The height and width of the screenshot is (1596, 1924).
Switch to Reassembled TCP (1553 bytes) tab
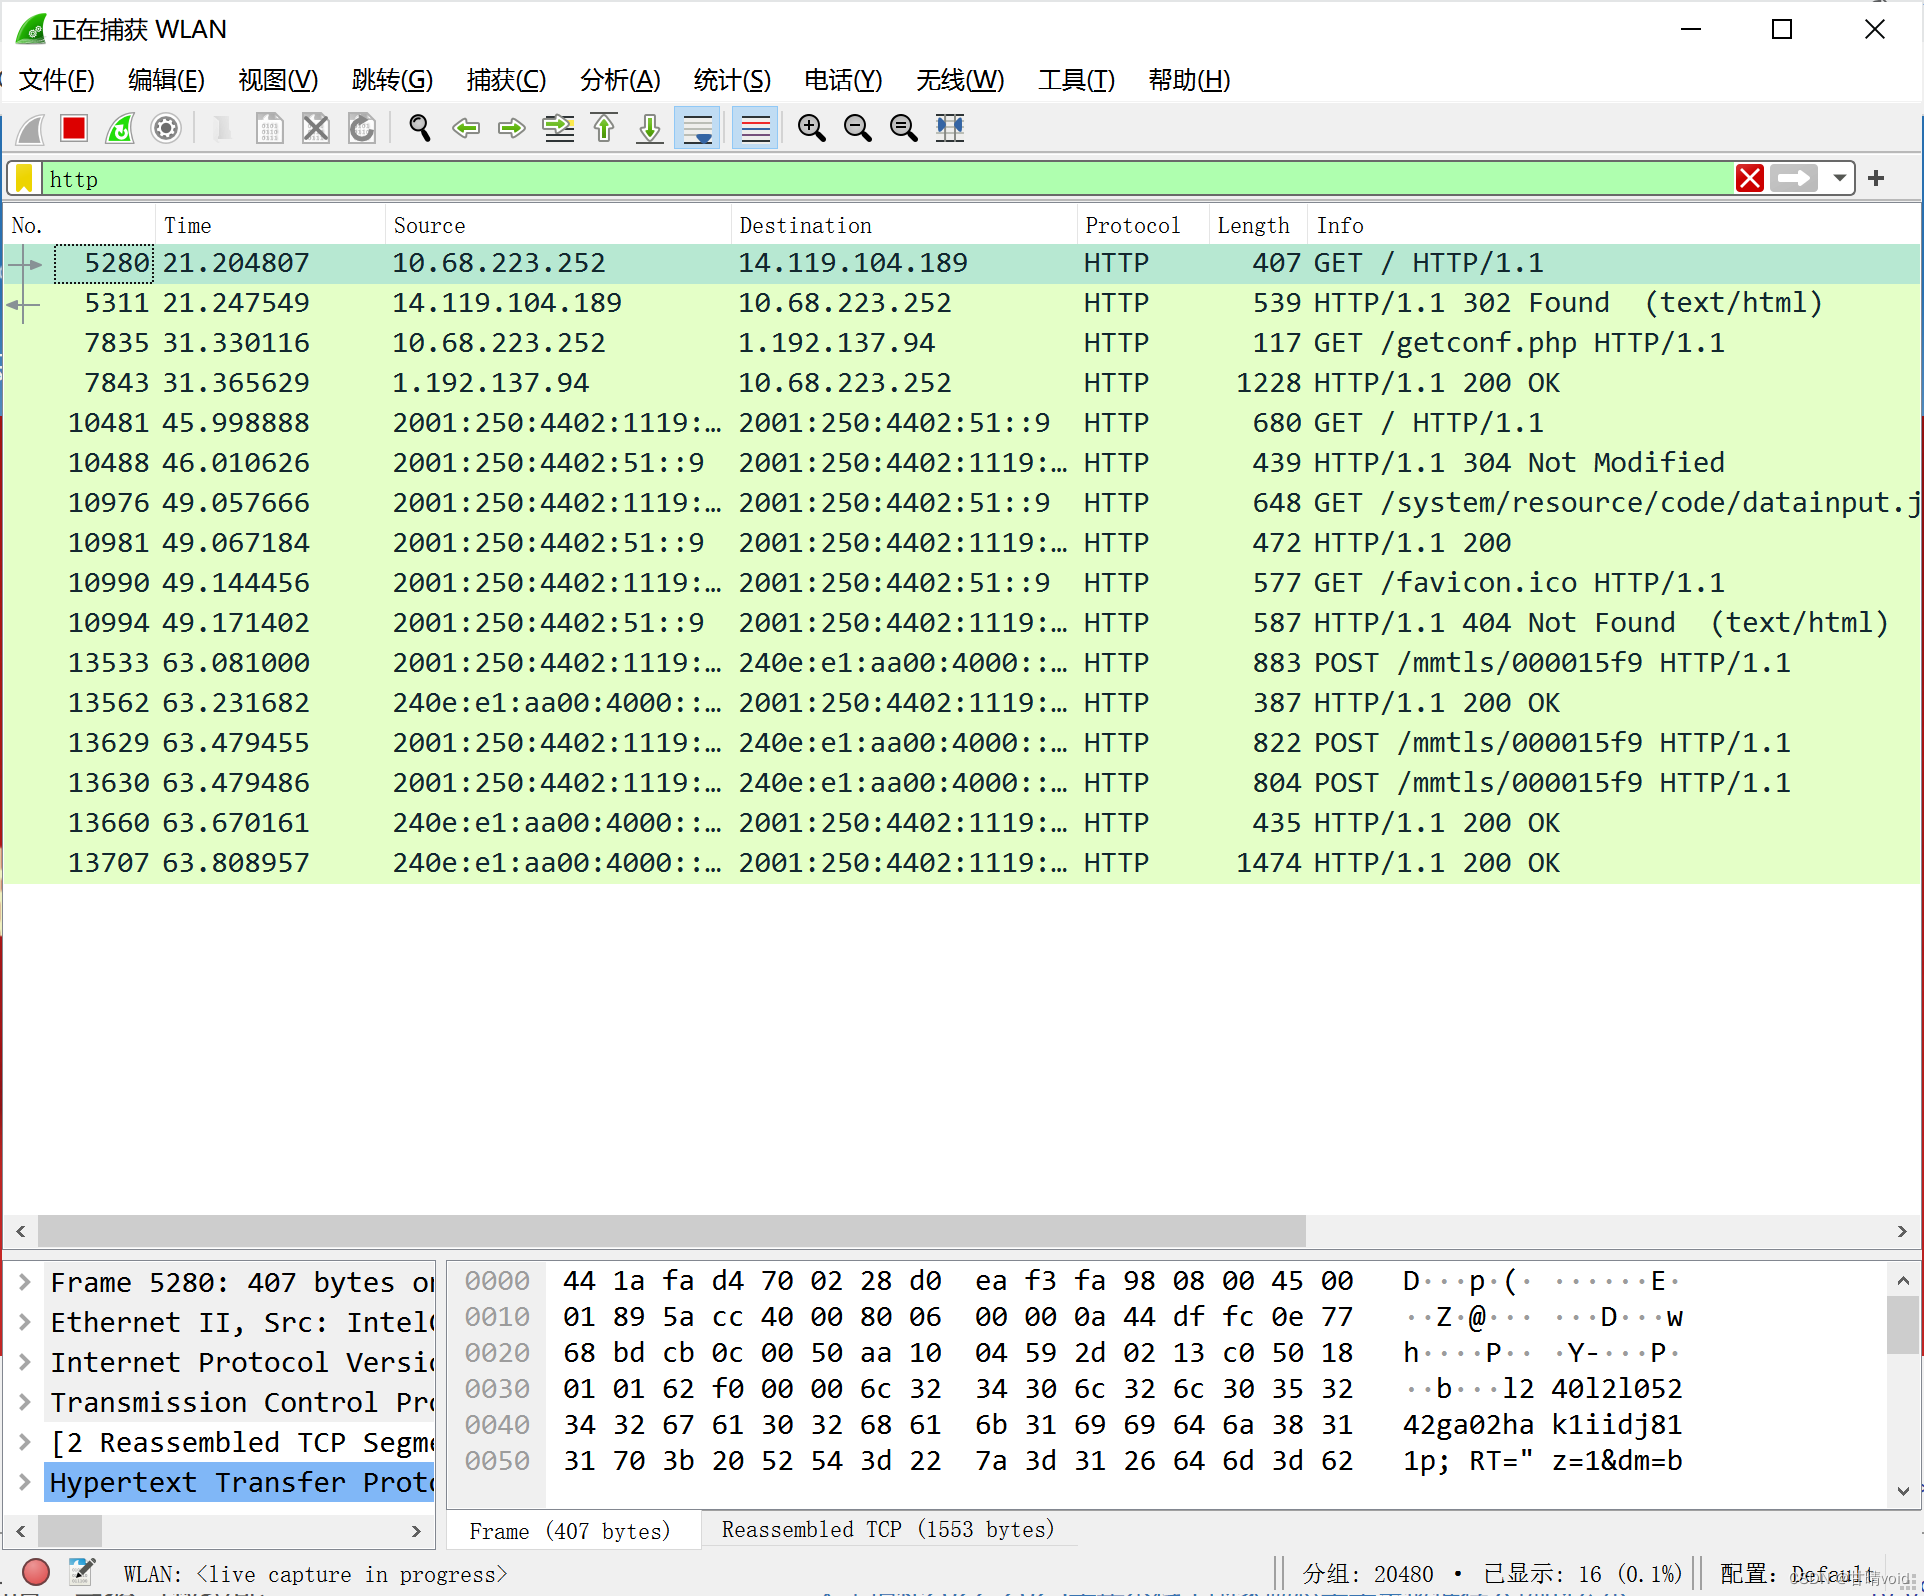[887, 1529]
